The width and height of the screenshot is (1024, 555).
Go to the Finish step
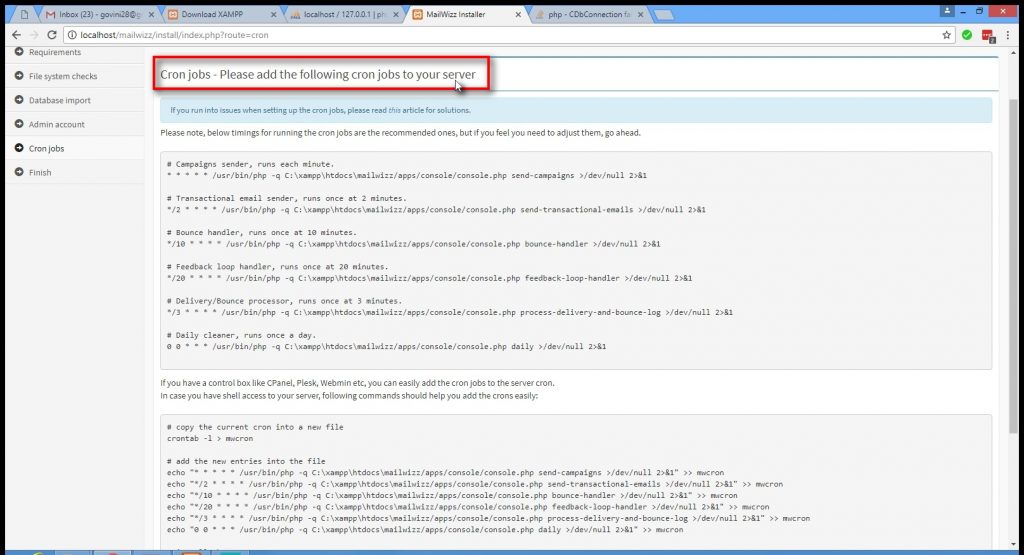coord(40,173)
